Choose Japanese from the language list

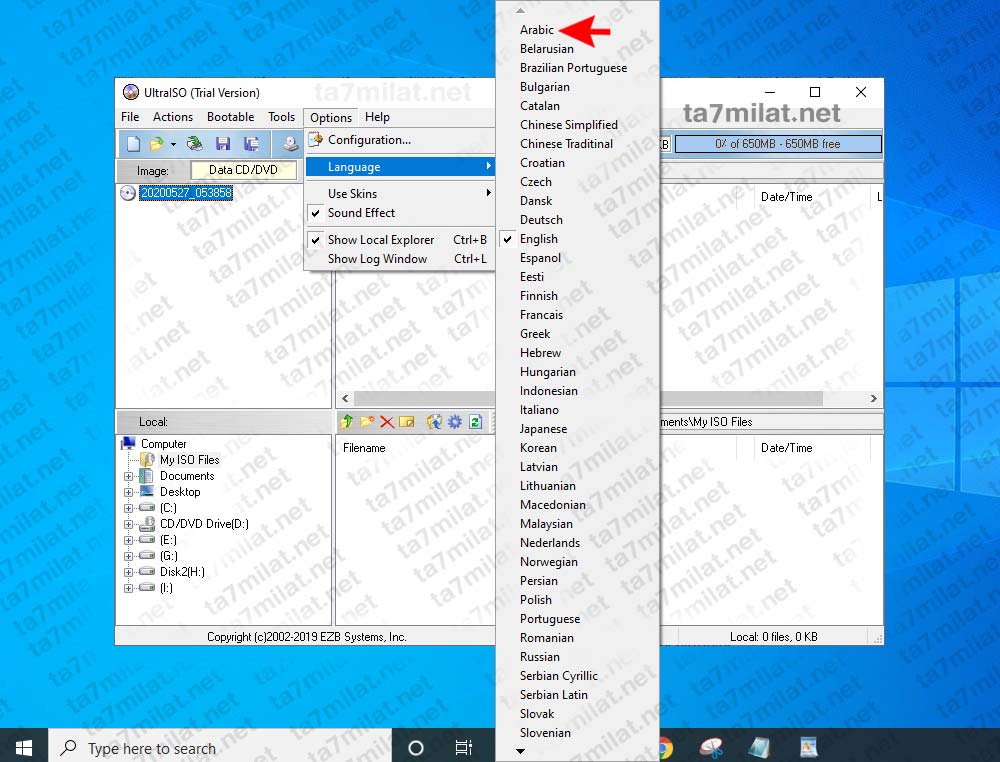[x=577, y=429]
